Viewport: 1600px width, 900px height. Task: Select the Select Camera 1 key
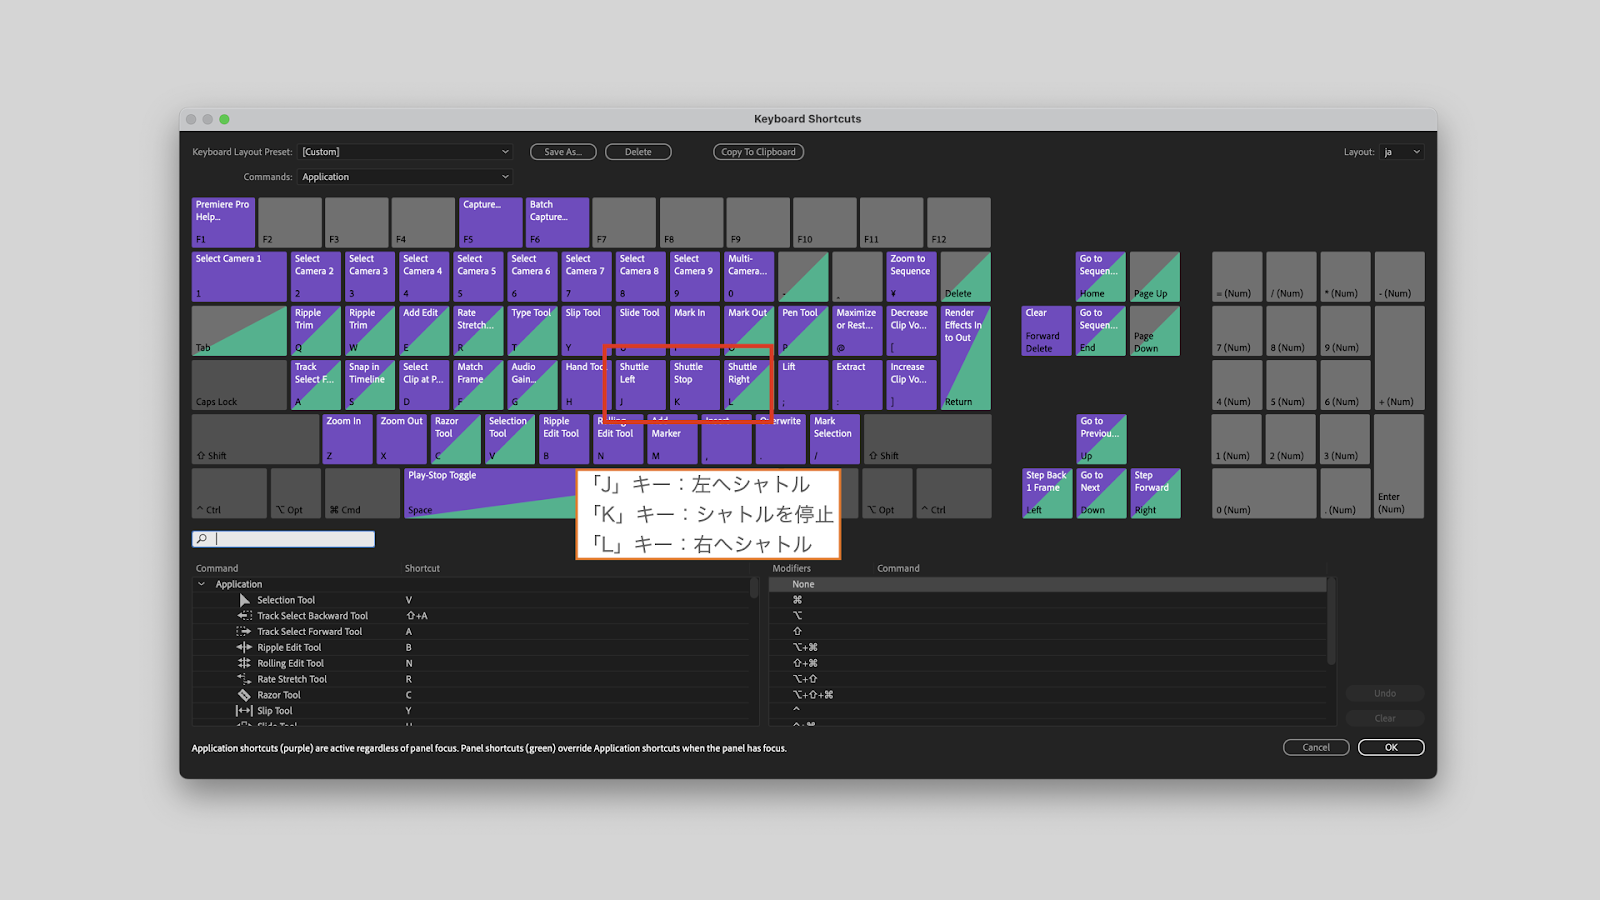(239, 277)
